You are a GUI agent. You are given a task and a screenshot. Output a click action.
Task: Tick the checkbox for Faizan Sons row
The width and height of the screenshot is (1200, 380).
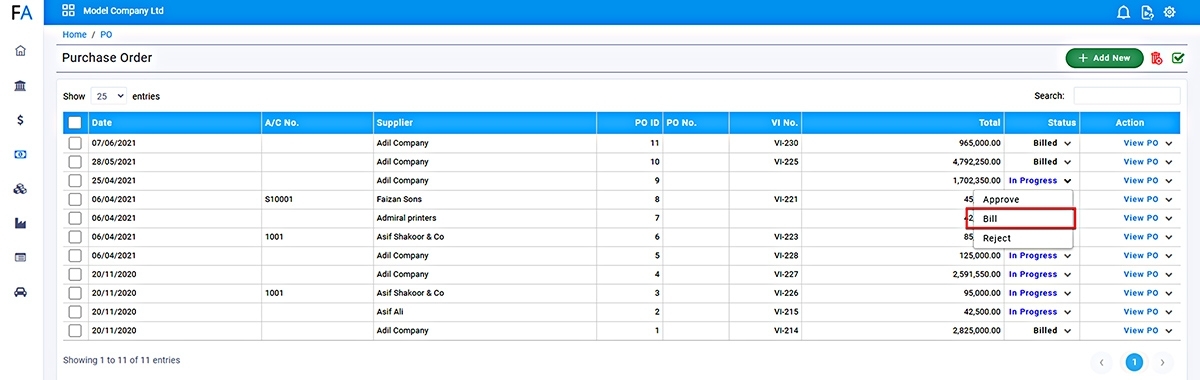[x=75, y=199]
